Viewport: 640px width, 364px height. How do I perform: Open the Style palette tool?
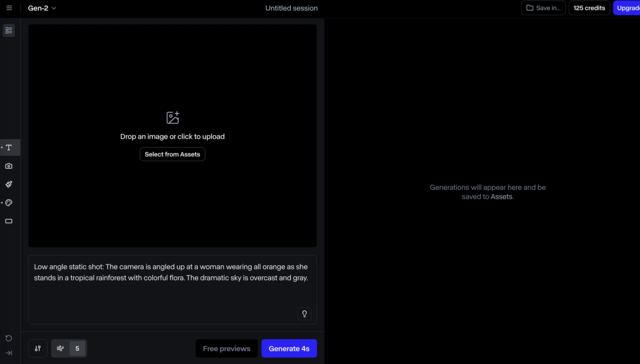[9, 203]
